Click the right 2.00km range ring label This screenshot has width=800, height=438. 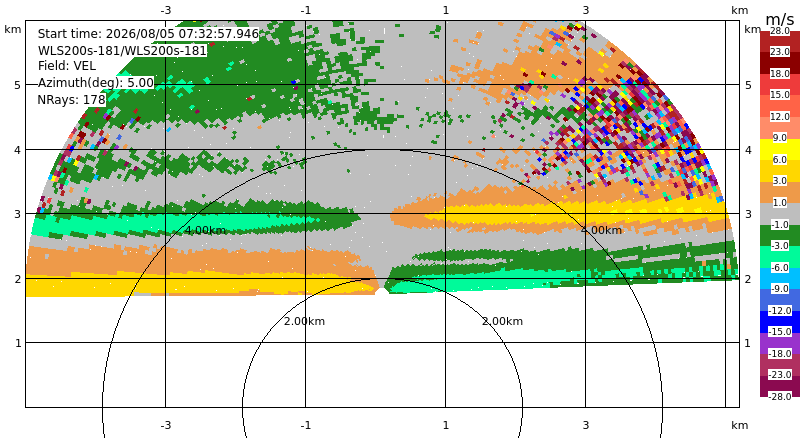503,321
